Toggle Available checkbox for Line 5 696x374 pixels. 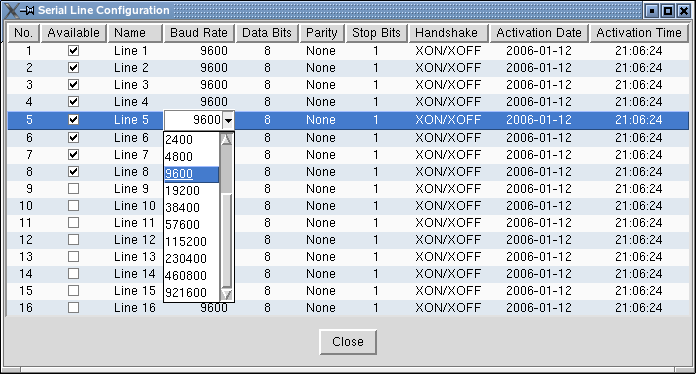click(x=74, y=120)
